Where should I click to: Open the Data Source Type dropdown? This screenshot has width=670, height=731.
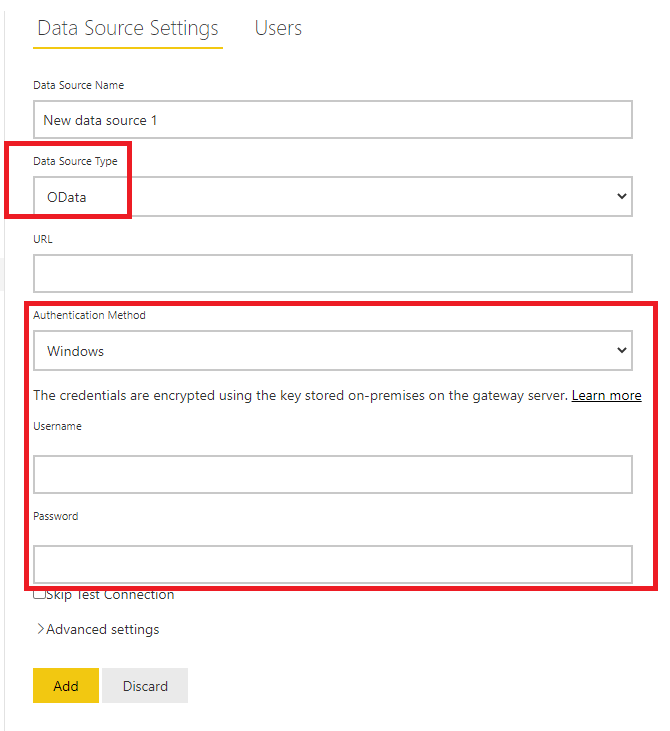(x=332, y=196)
